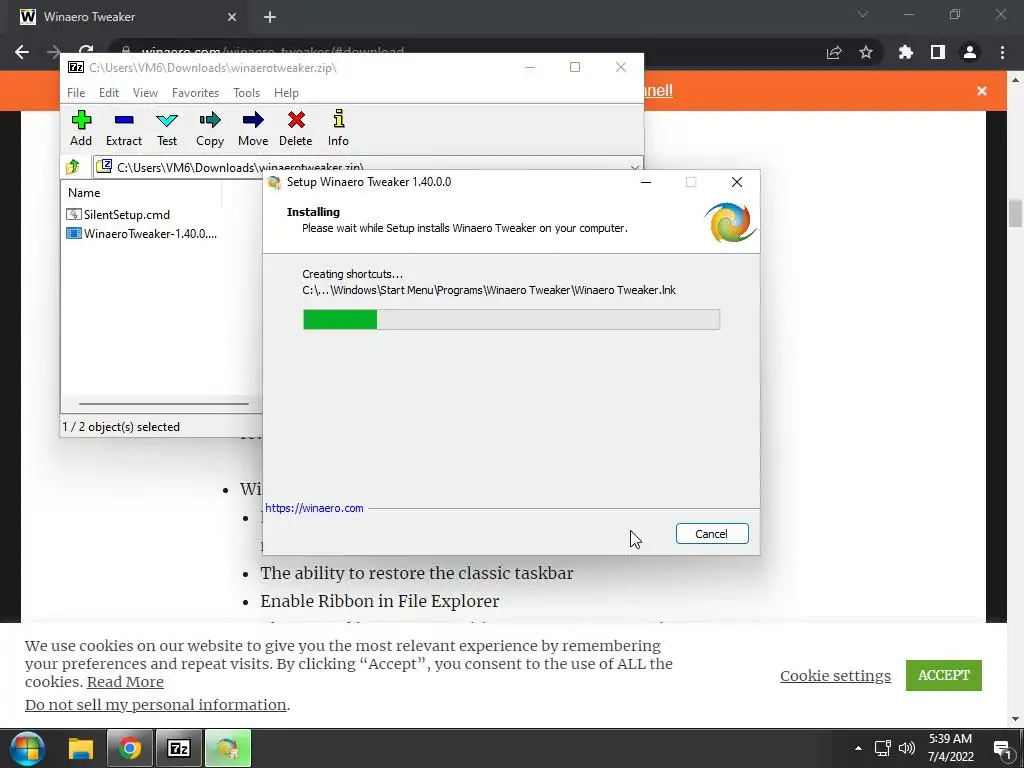Click the 7-Zip horizontal scrollbar

(x=163, y=404)
